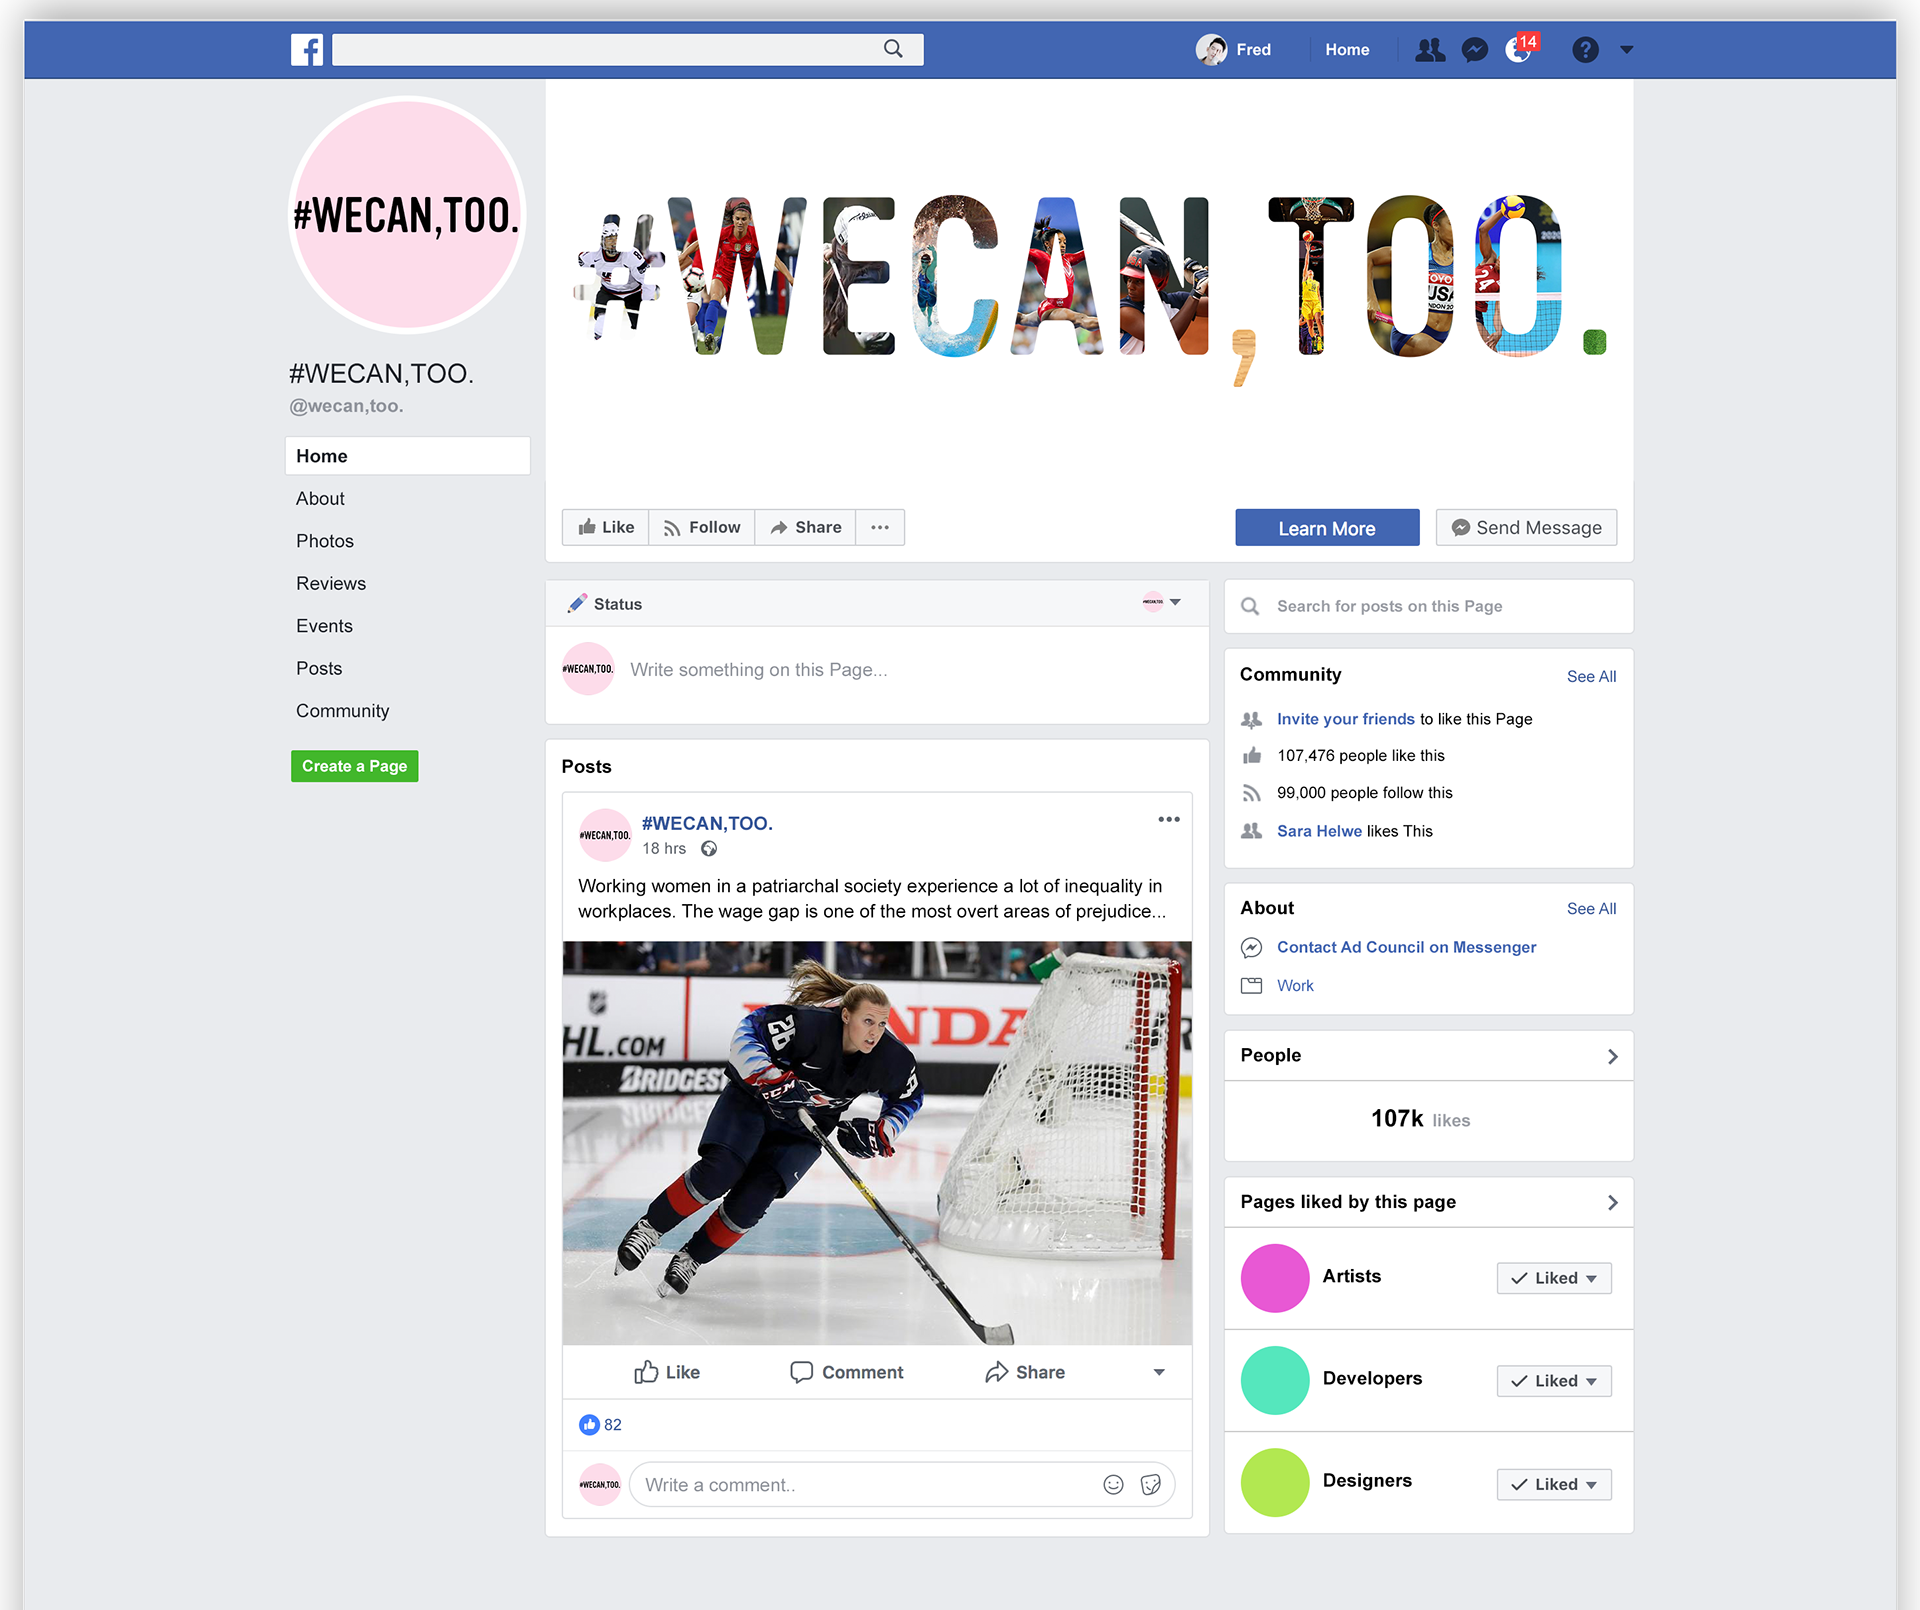The width and height of the screenshot is (1920, 1610).
Task: Toggle Liked button for Developers page
Action: point(1554,1381)
